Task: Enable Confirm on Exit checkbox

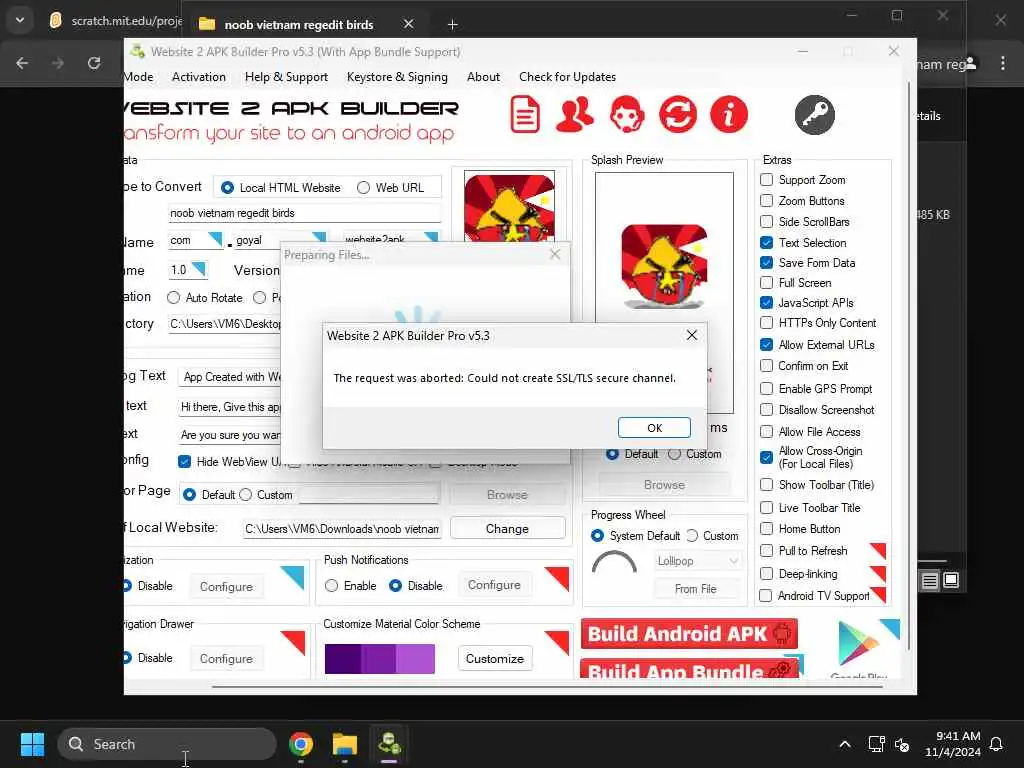Action: pyautogui.click(x=767, y=366)
